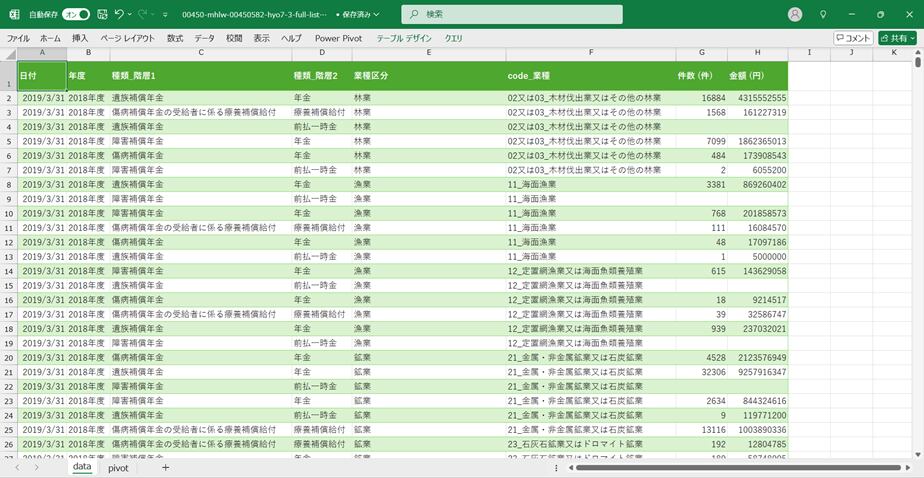Open the Power Pivot ribbon tab
Viewport: 924px width, 478px height.
338,38
